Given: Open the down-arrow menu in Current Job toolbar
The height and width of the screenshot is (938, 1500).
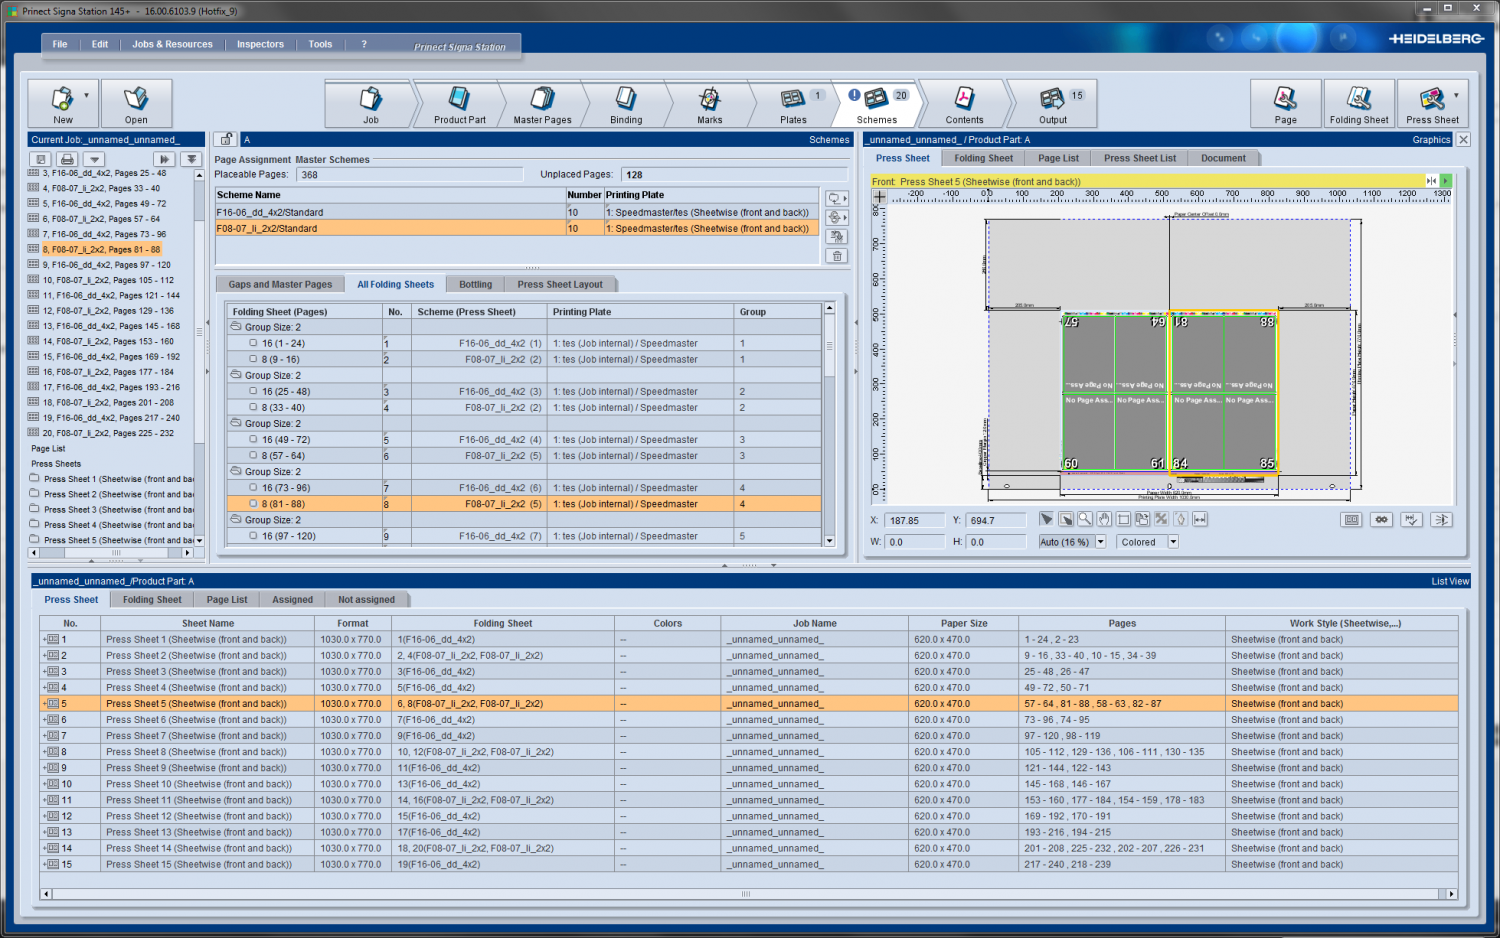Looking at the screenshot, I should tap(94, 159).
